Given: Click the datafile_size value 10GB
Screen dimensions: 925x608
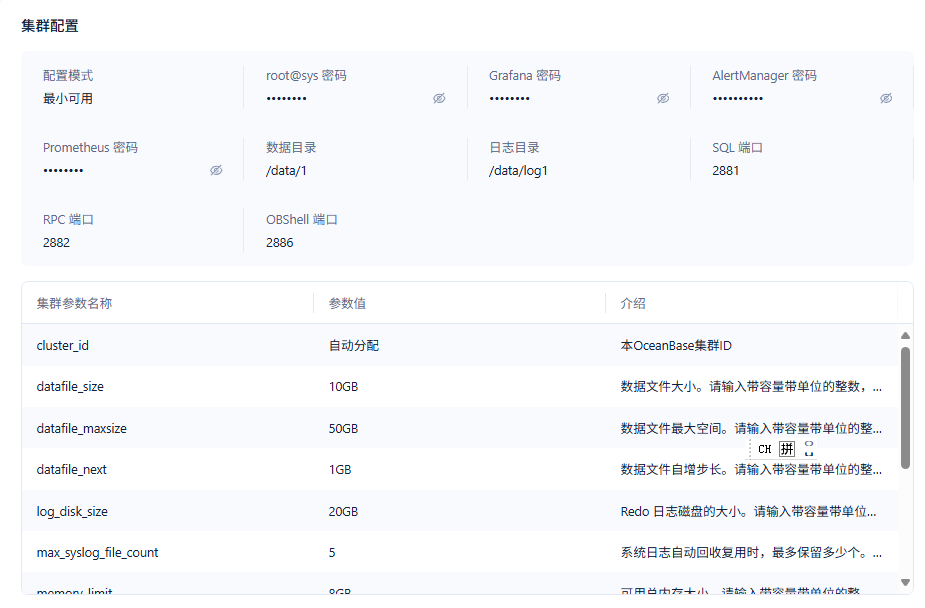Looking at the screenshot, I should point(343,387).
